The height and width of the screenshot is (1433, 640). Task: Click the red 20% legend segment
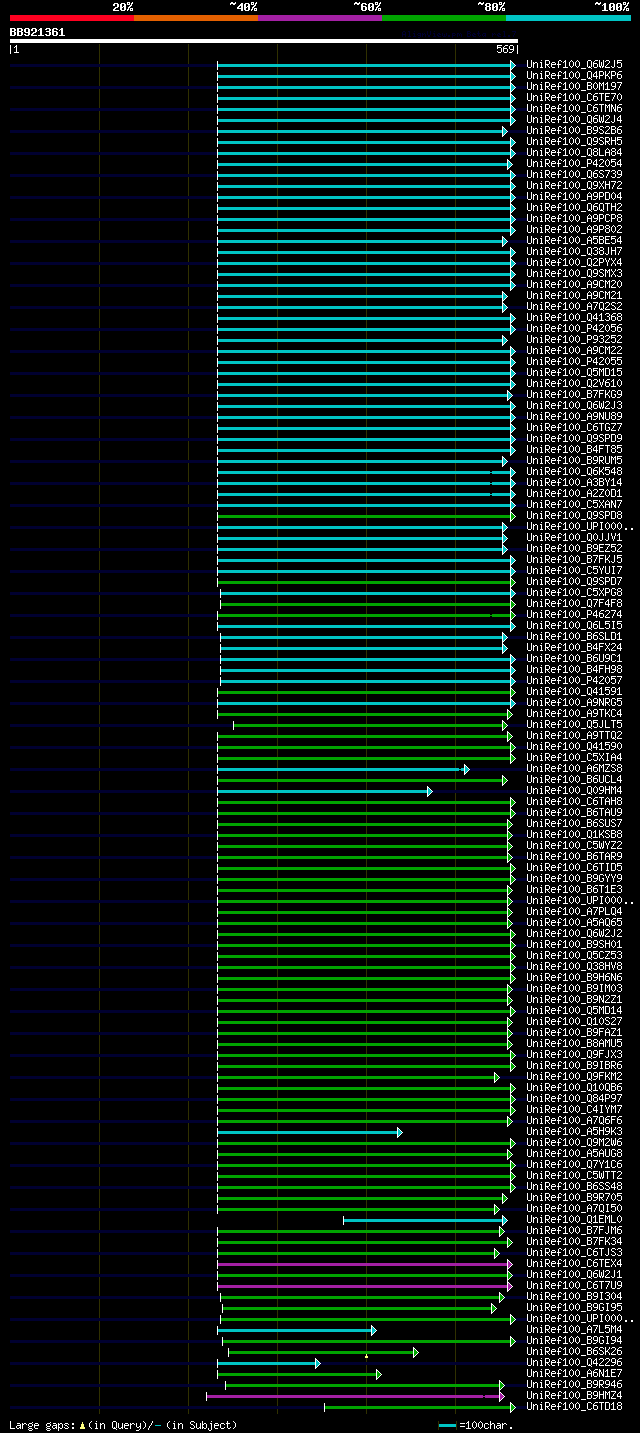coord(72,18)
